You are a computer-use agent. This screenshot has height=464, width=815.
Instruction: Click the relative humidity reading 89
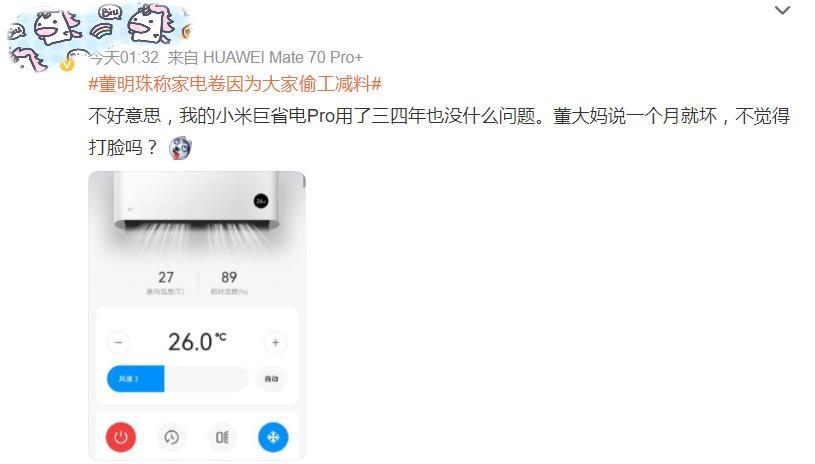229,277
